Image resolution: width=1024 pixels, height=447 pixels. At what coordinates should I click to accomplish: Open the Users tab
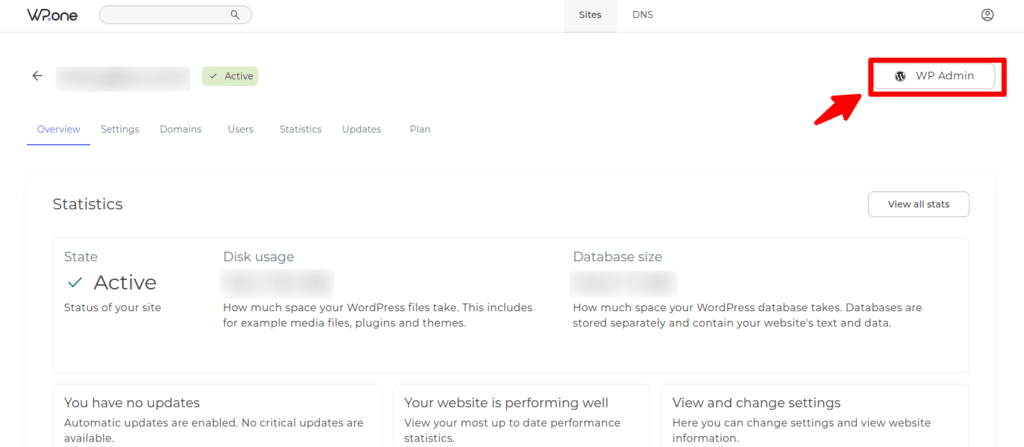coord(240,129)
